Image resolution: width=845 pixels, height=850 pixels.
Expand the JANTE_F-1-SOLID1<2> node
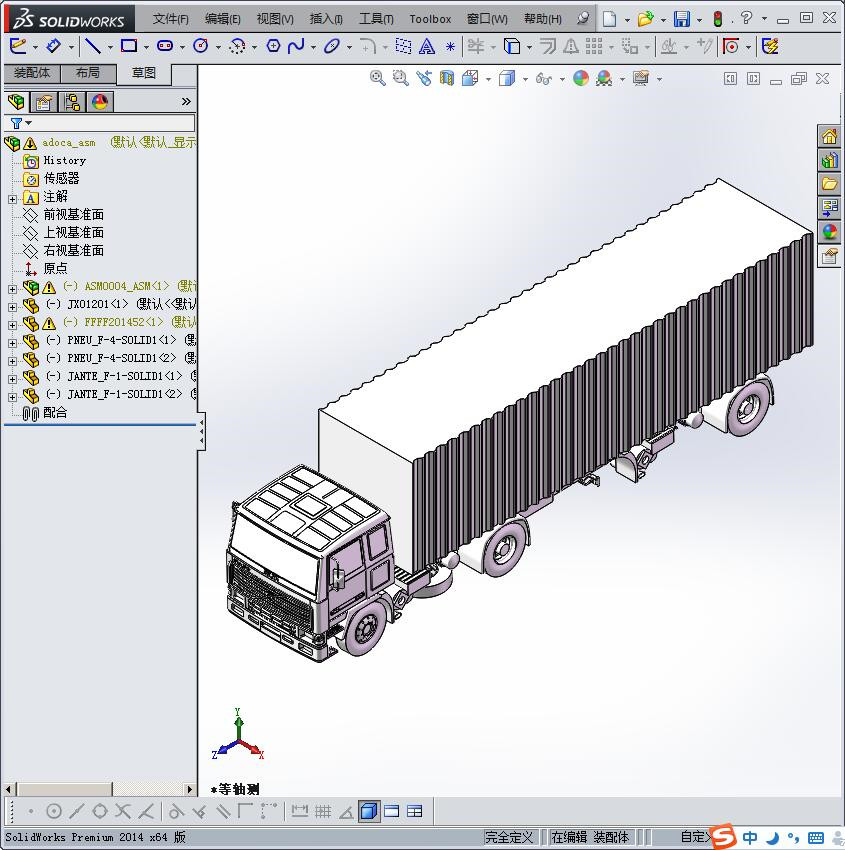(12, 397)
